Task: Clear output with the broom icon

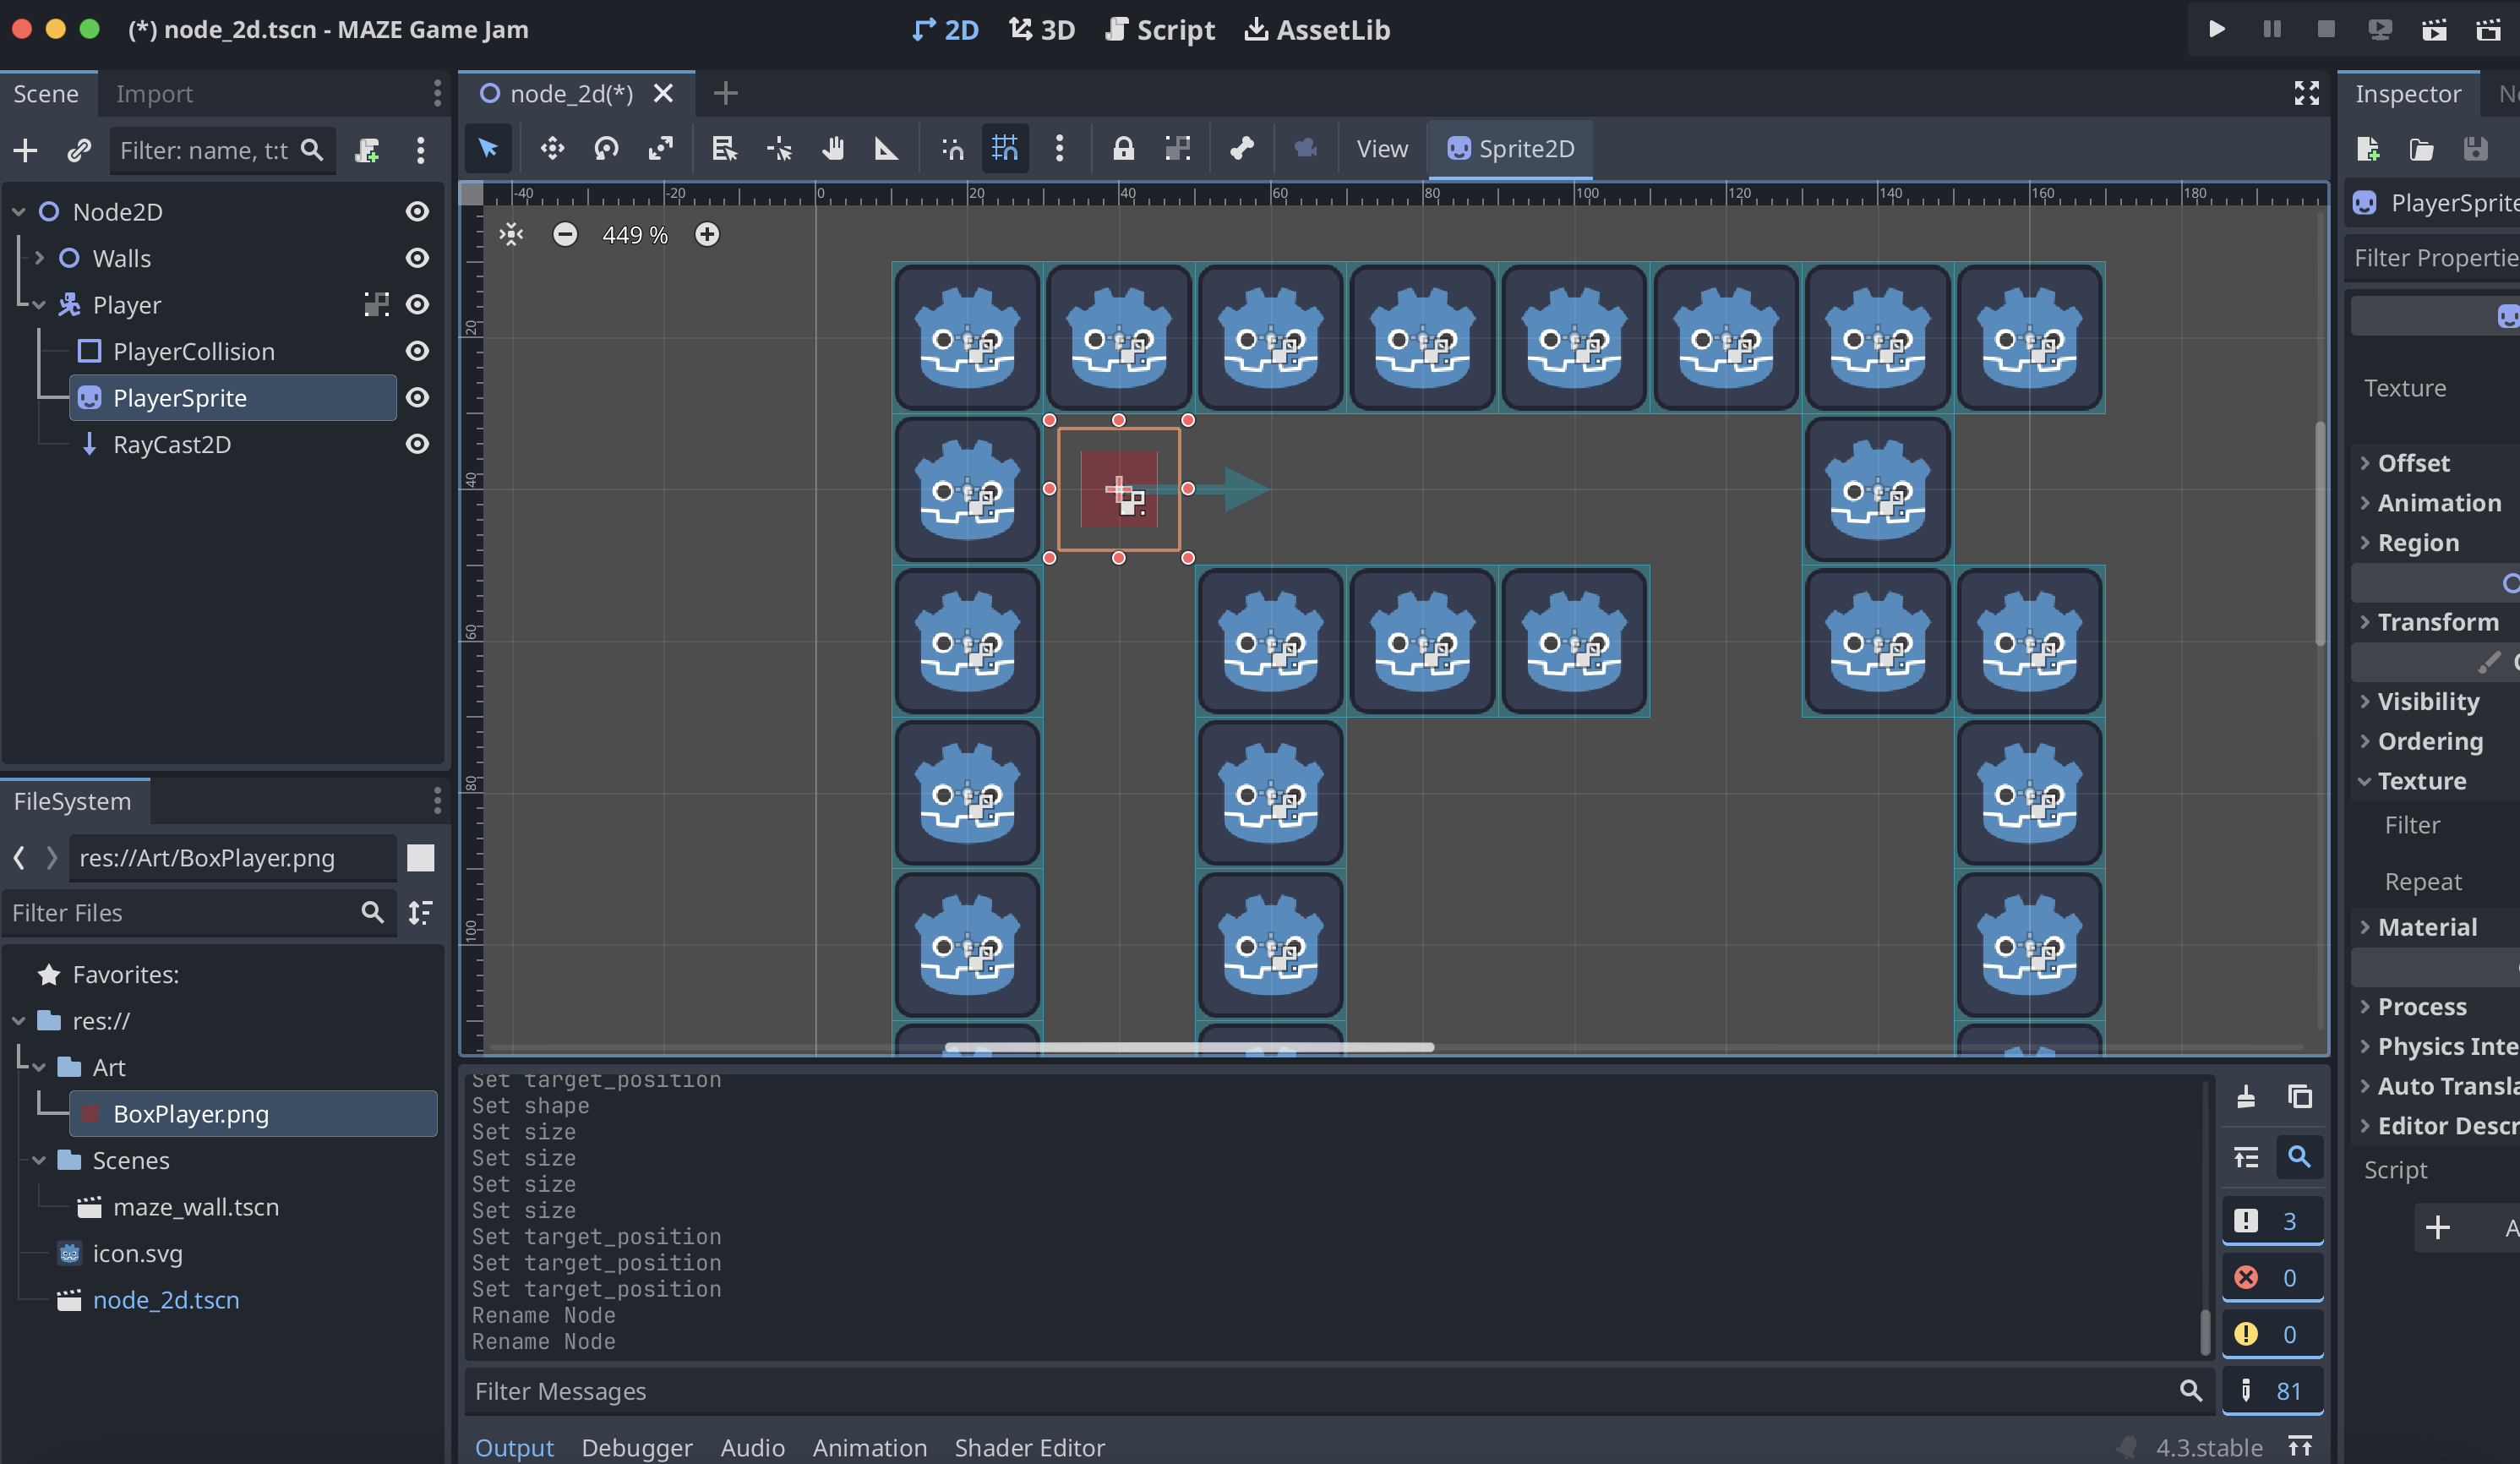Action: tap(2246, 1097)
